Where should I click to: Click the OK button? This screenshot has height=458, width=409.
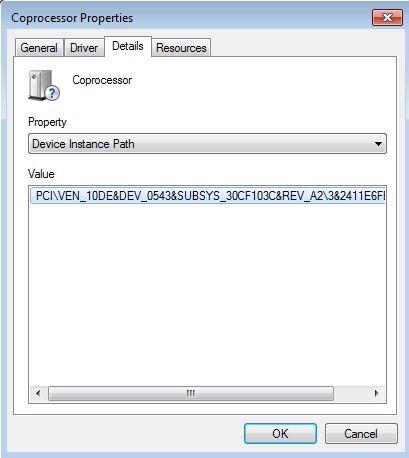click(x=280, y=433)
